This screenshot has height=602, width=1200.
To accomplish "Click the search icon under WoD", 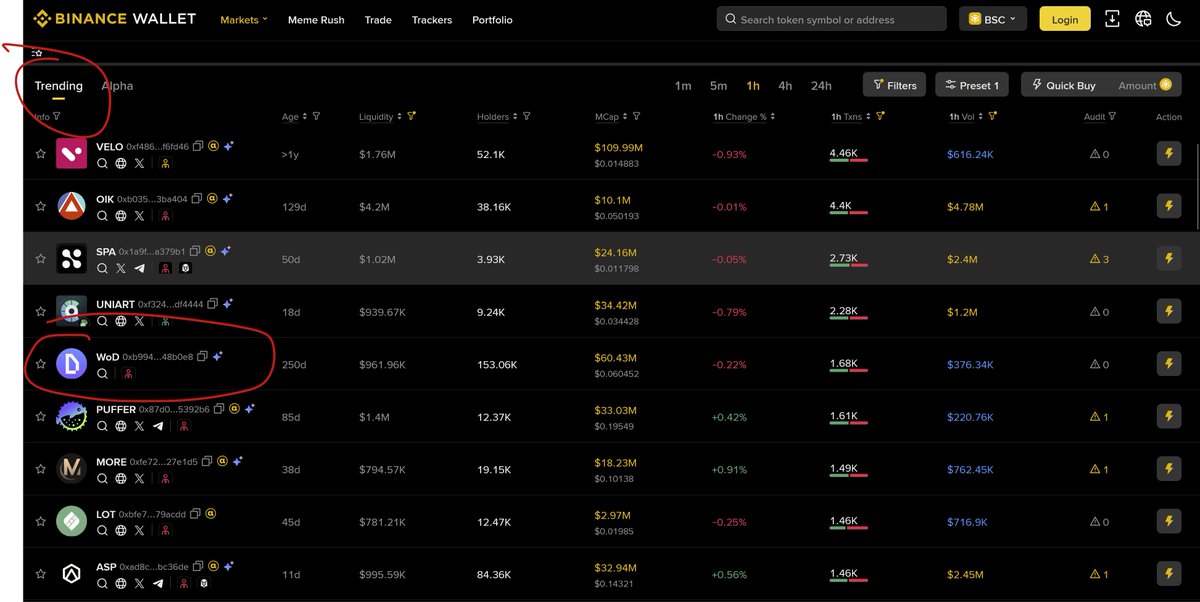I will [102, 373].
